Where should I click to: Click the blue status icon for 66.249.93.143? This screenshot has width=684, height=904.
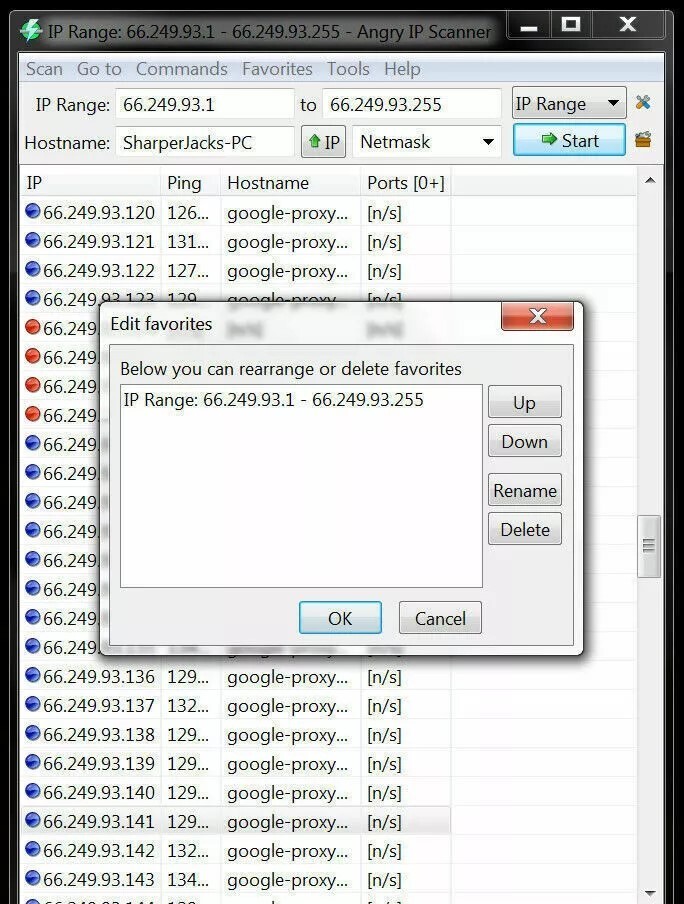point(33,878)
